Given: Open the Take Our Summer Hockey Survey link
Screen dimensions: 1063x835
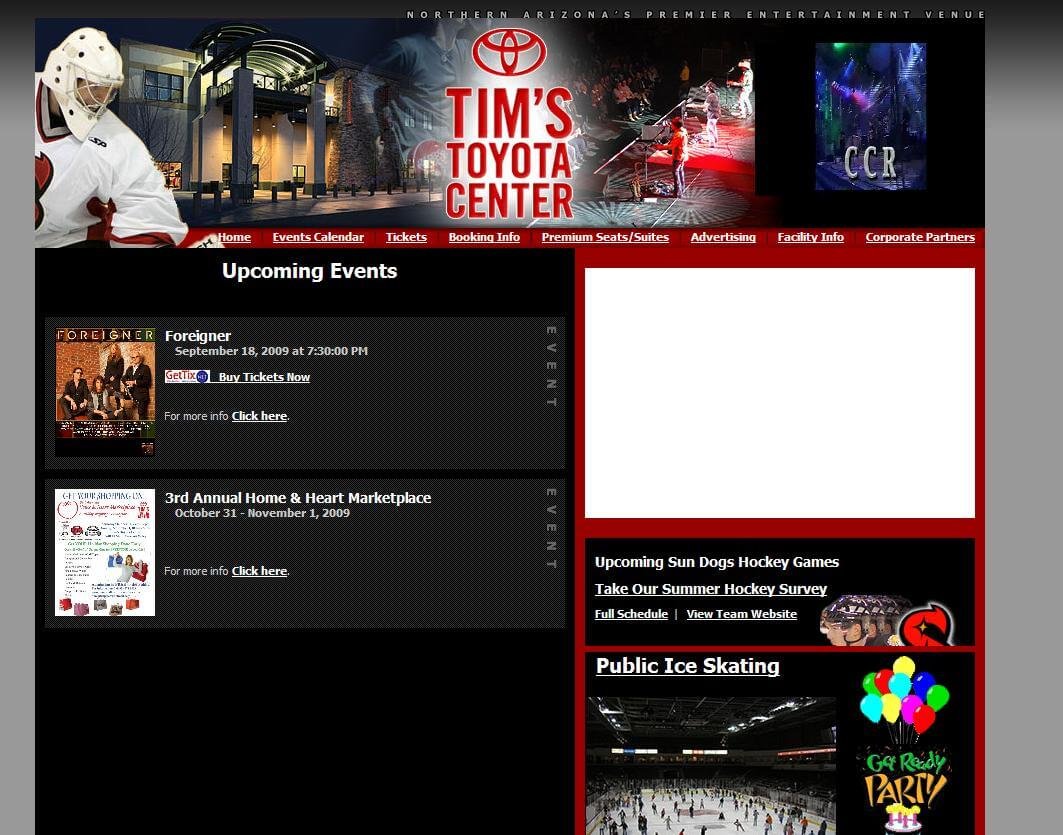Looking at the screenshot, I should 710,589.
